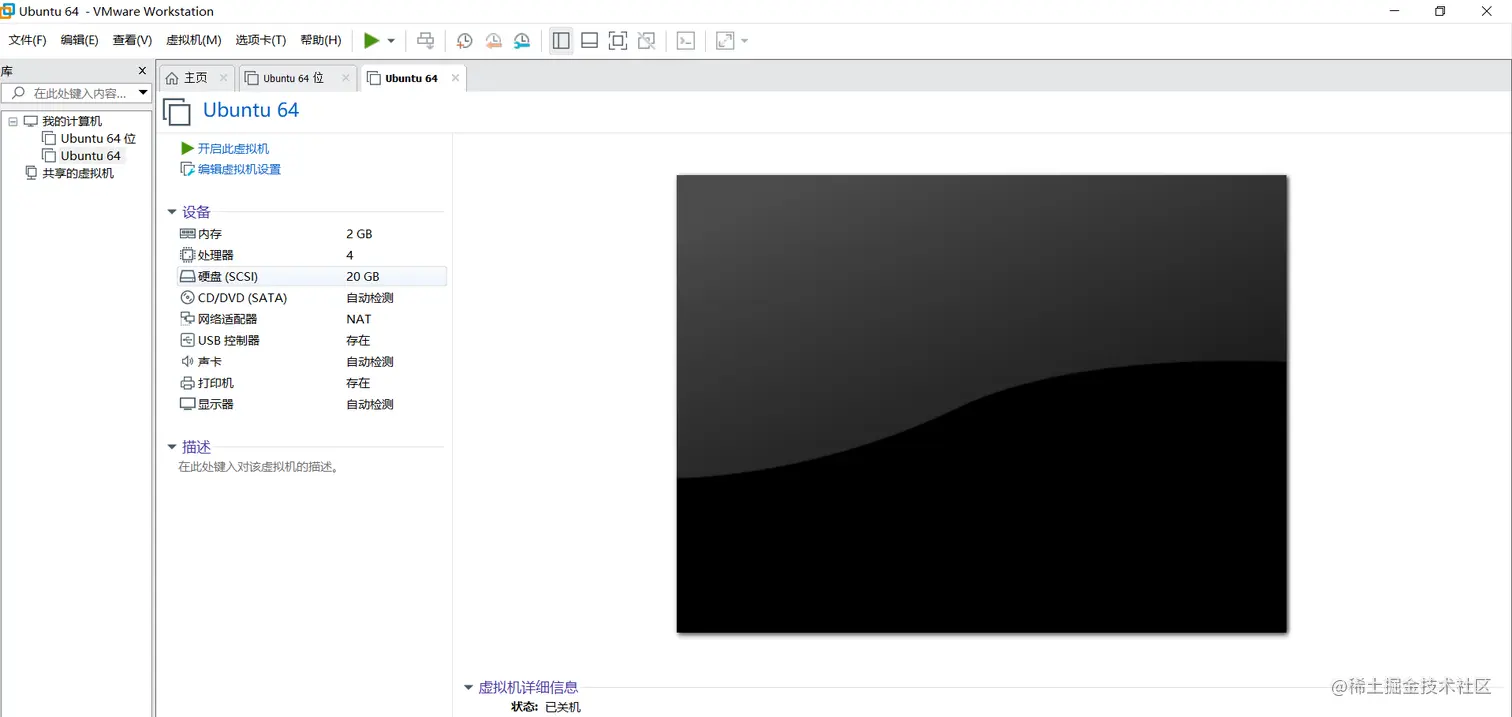
Task: Click the 20 GB disk value
Action: (x=363, y=276)
